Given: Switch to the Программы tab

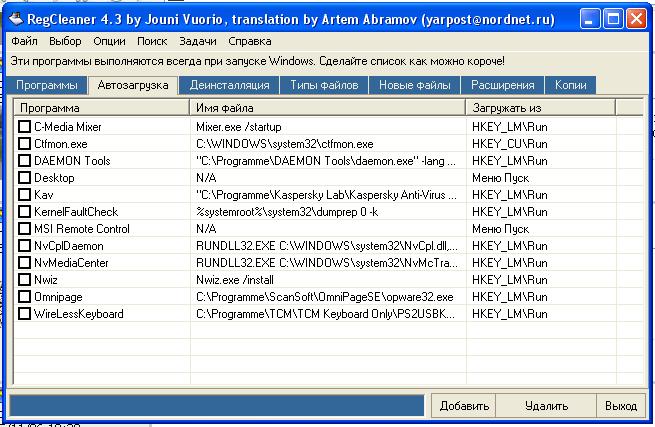Looking at the screenshot, I should tap(47, 85).
